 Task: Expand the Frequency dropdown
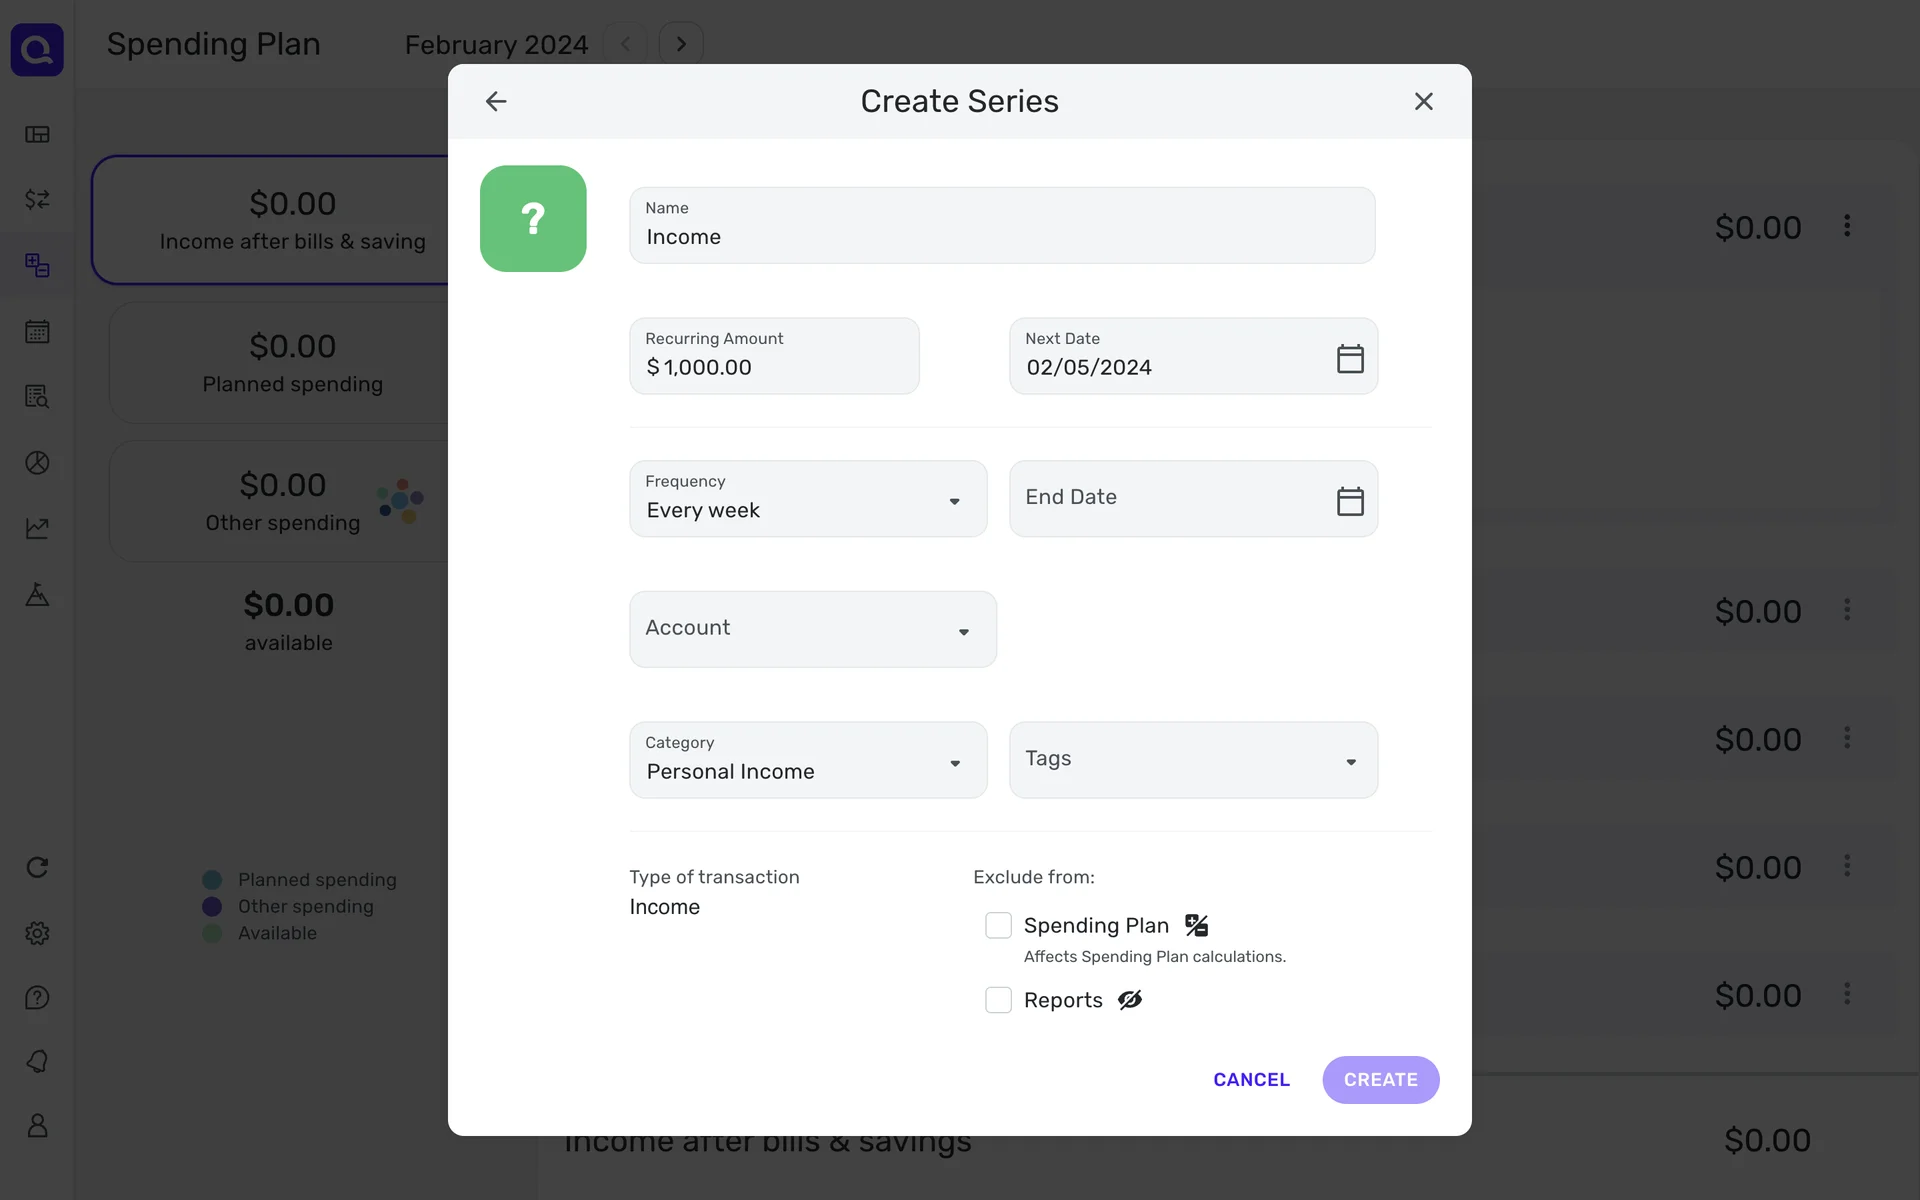(807, 499)
